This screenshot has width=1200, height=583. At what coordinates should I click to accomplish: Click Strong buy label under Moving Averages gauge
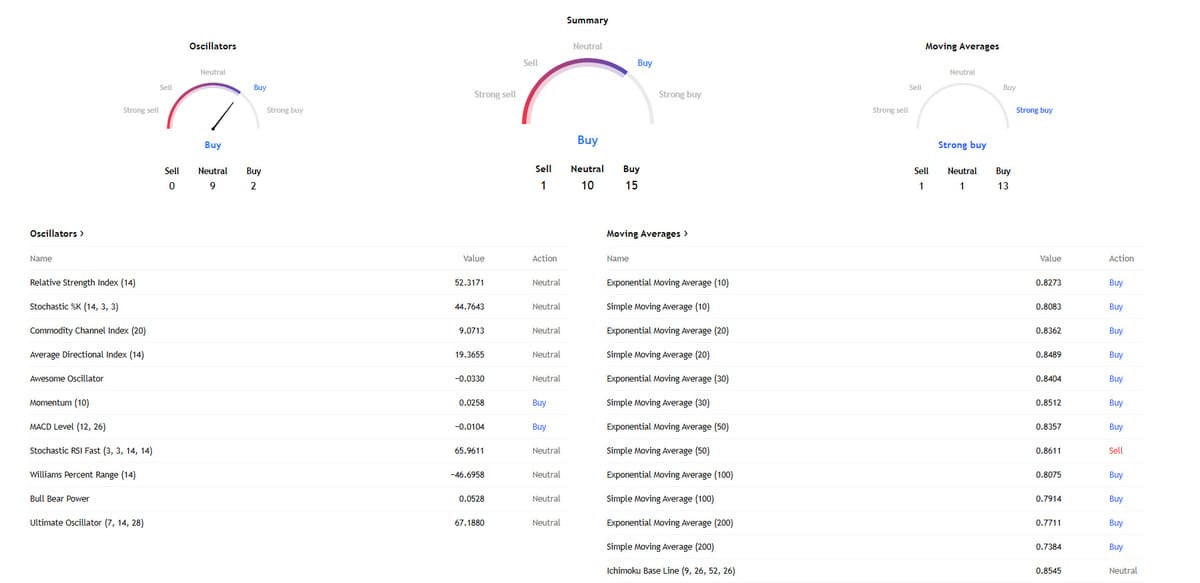pyautogui.click(x=962, y=145)
